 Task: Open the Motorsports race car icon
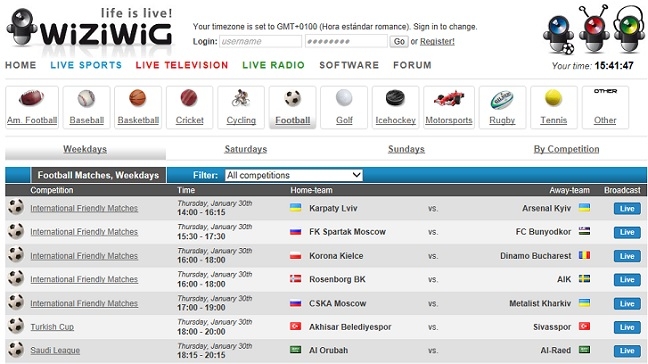coord(449,98)
